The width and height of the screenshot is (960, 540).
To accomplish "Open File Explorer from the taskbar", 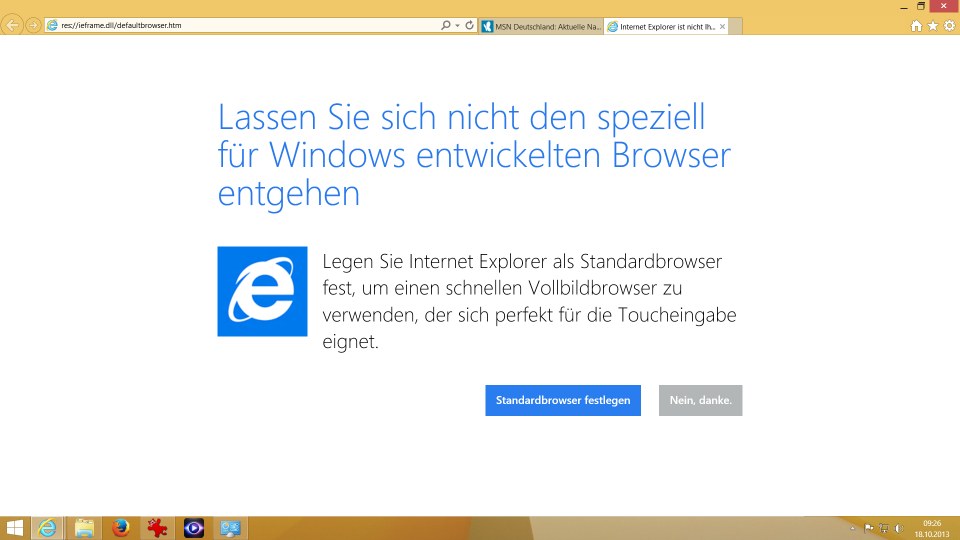I will (x=84, y=528).
